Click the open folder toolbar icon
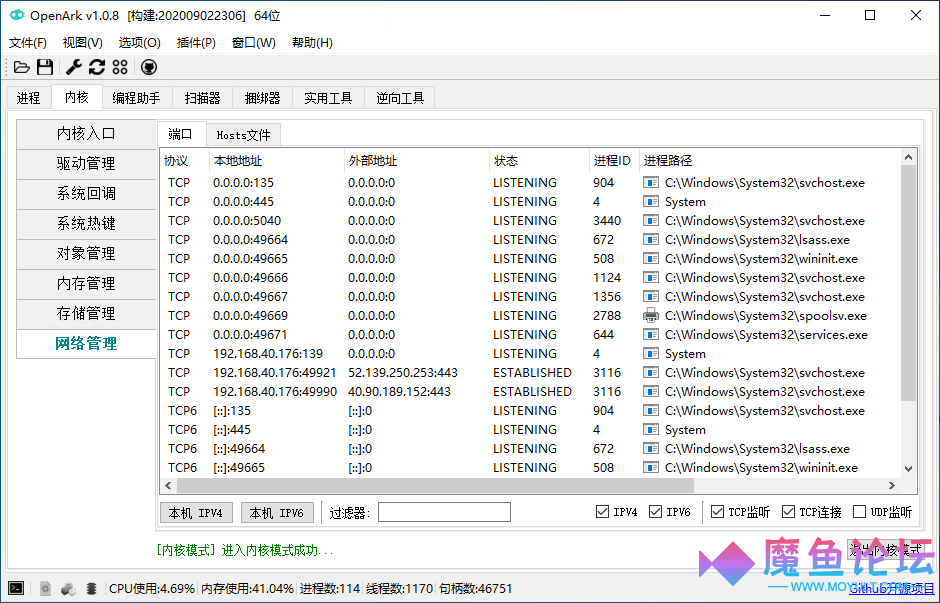 (x=22, y=67)
